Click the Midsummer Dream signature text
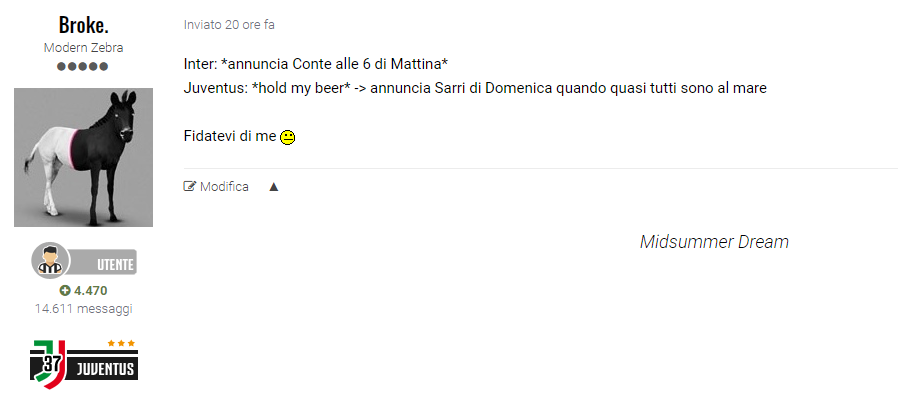This screenshot has width=898, height=399. 714,242
